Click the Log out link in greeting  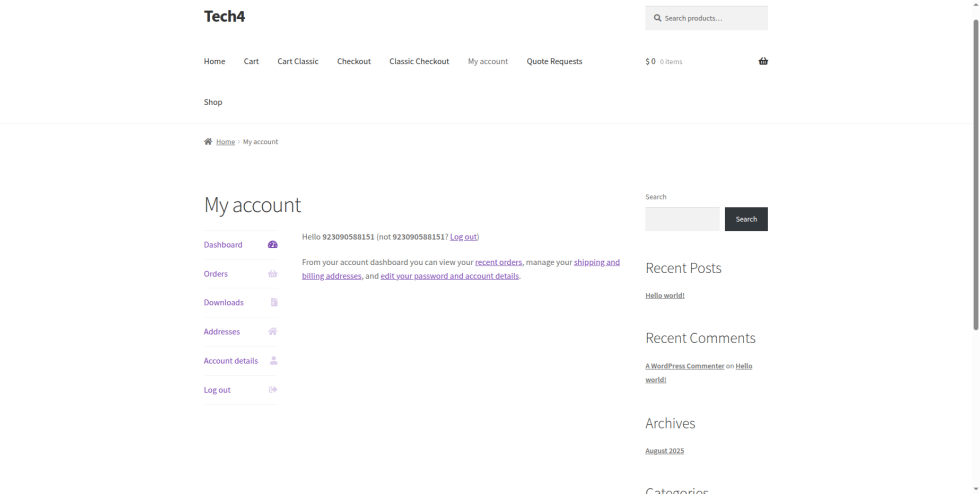pyautogui.click(x=463, y=237)
